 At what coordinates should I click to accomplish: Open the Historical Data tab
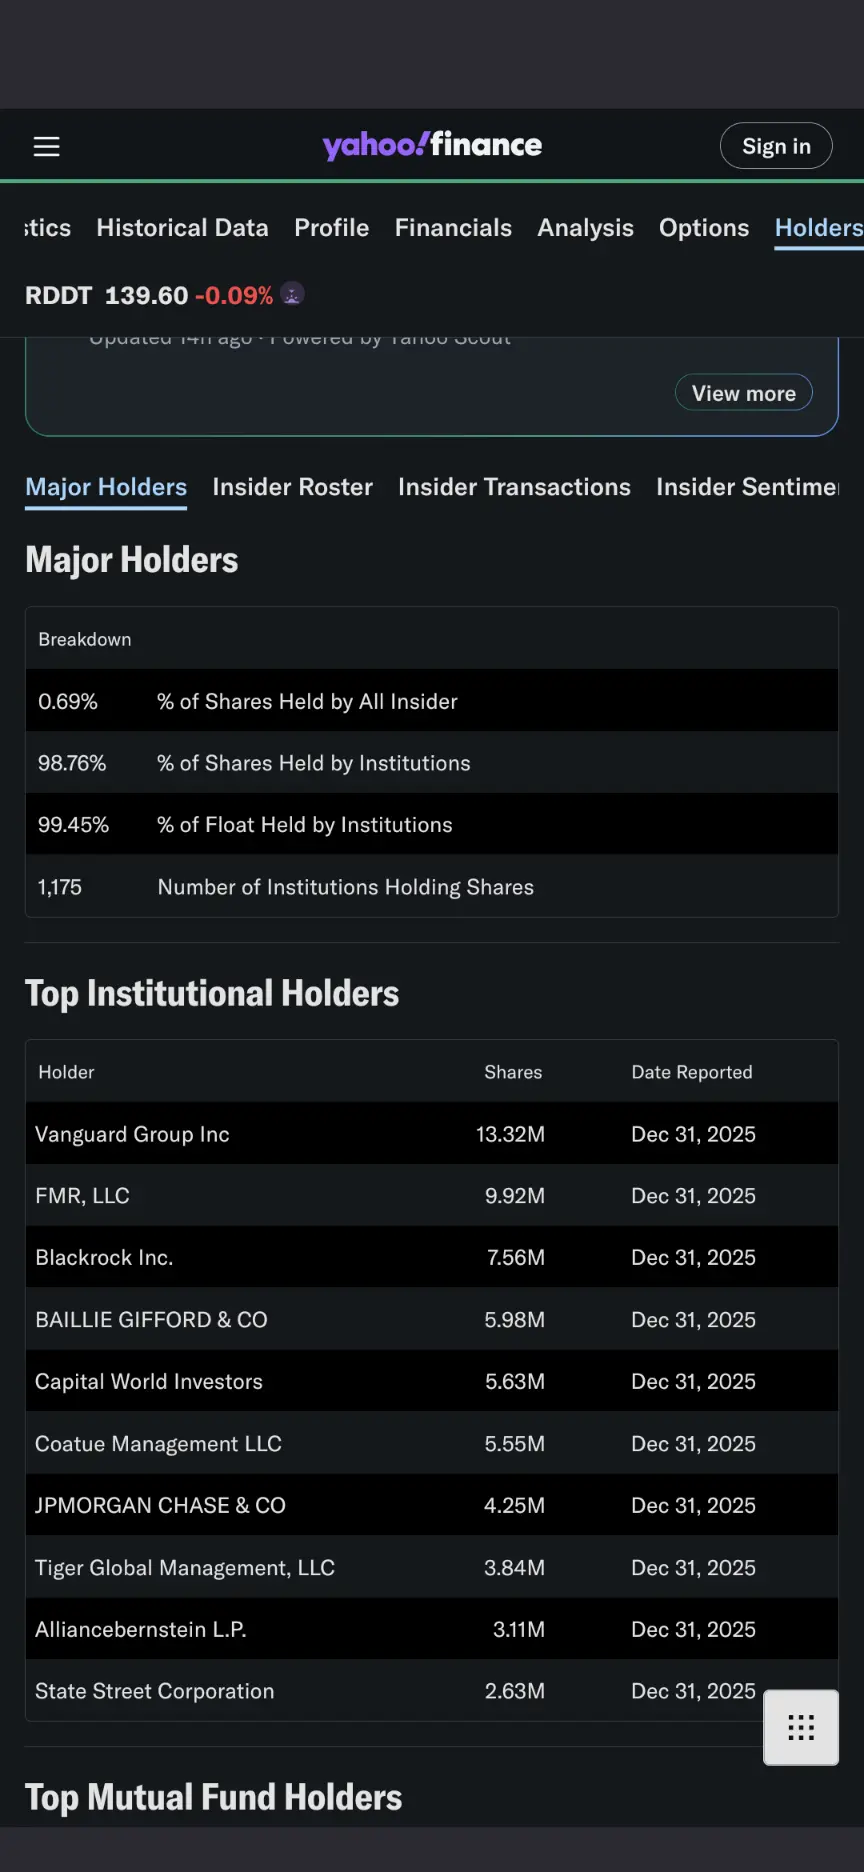182,228
